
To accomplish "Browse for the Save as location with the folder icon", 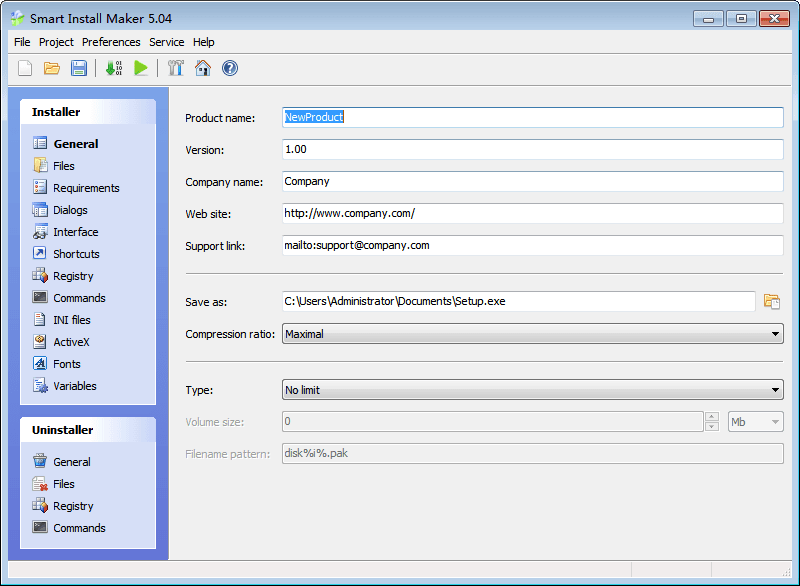I will click(771, 301).
